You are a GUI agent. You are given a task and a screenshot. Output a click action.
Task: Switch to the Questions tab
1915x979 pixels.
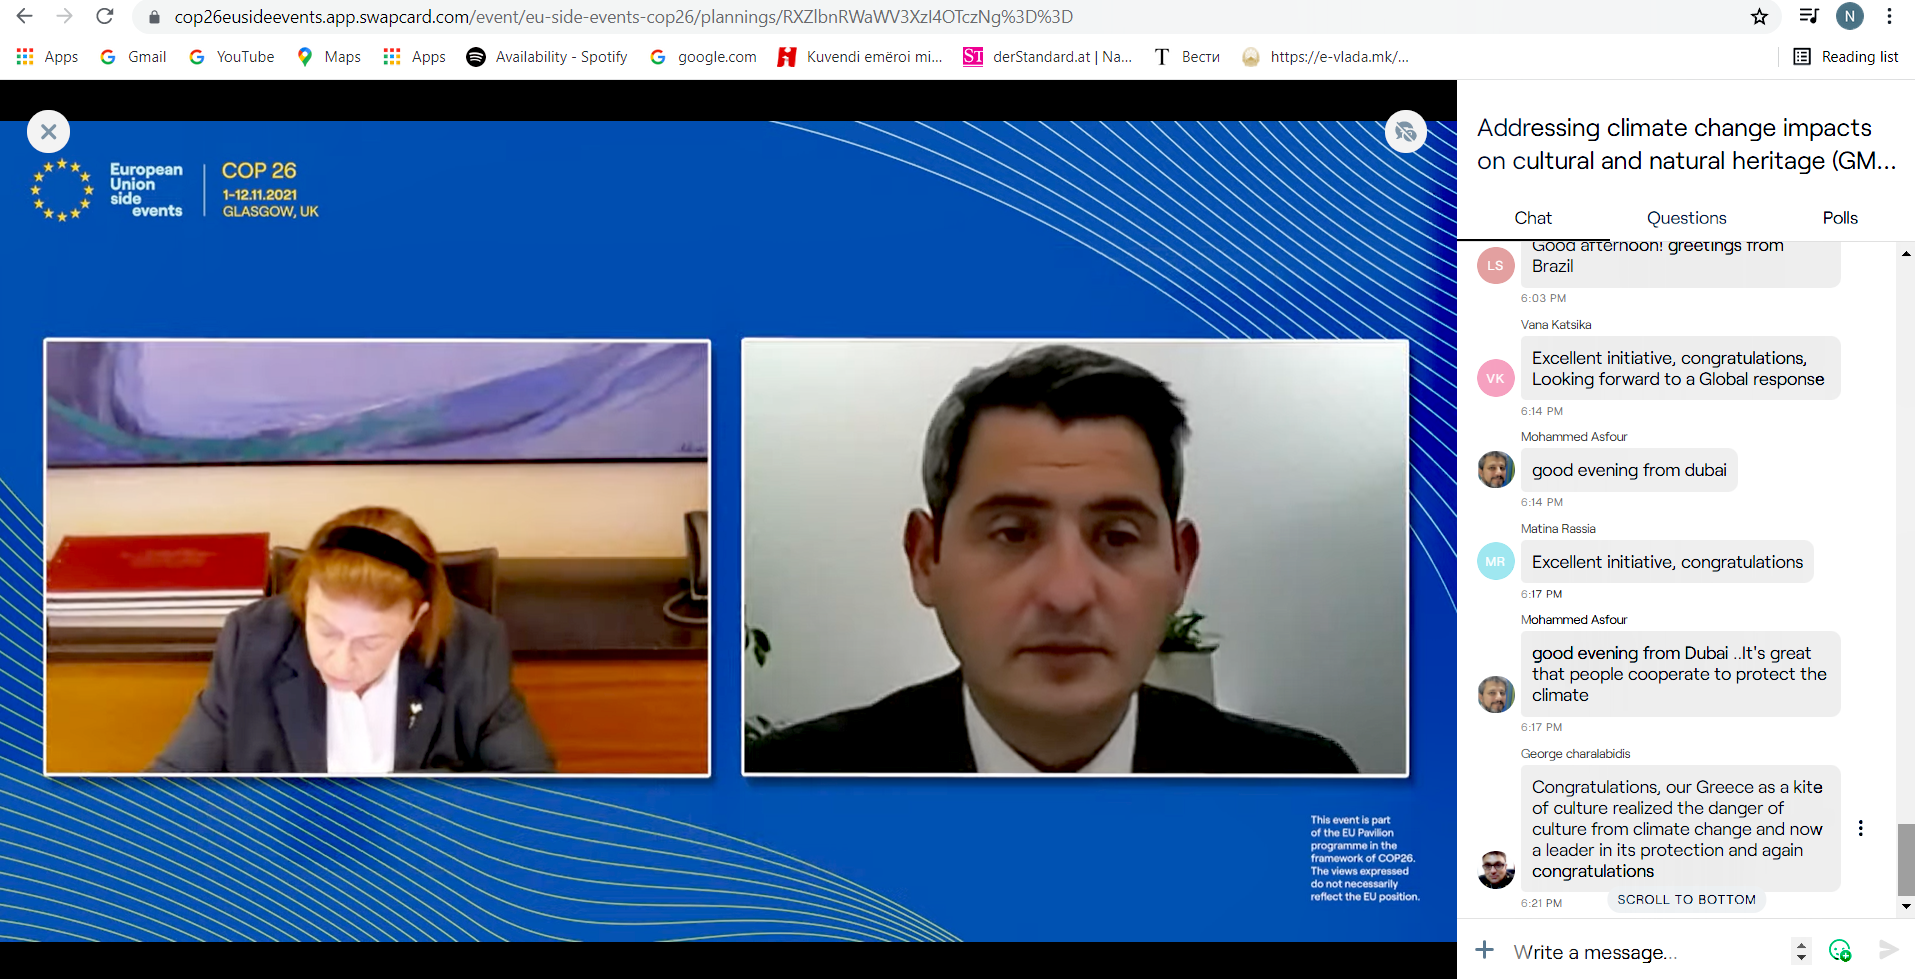click(x=1686, y=218)
